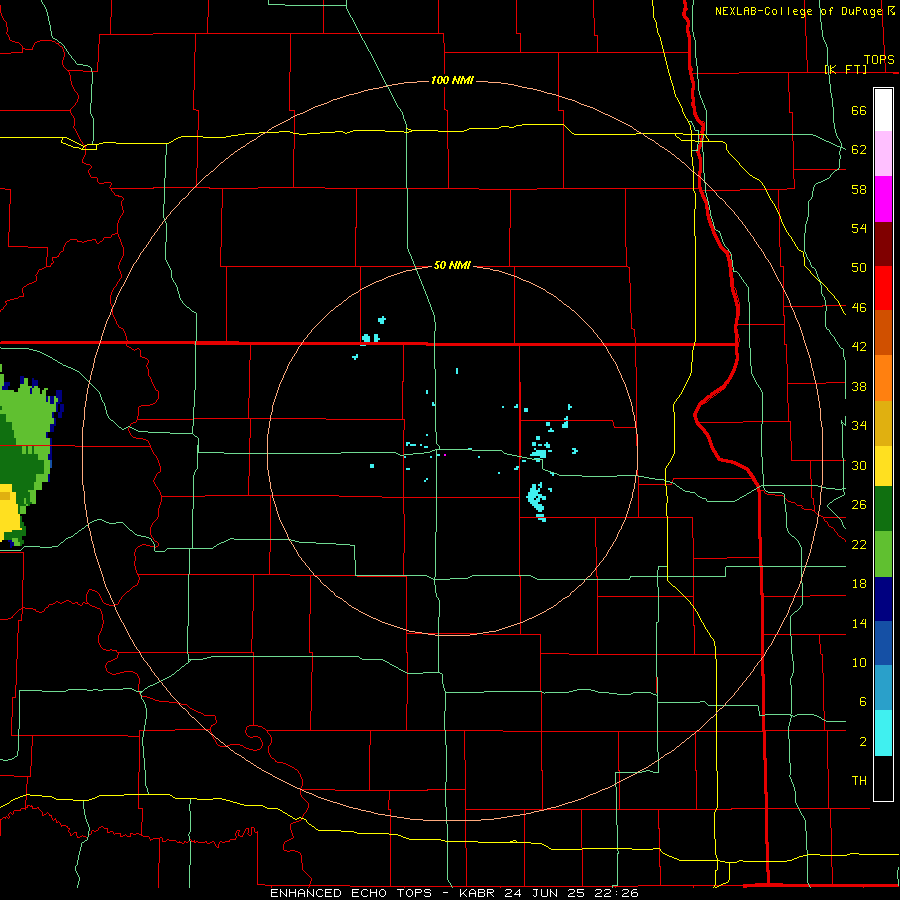Click the legend value '38'
This screenshot has width=900, height=900.
tap(859, 386)
